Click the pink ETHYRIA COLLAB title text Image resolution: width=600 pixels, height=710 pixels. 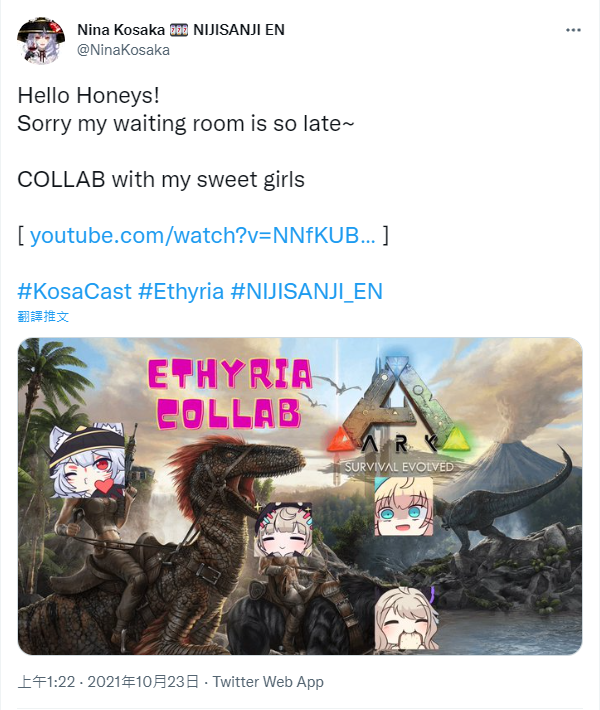230,394
